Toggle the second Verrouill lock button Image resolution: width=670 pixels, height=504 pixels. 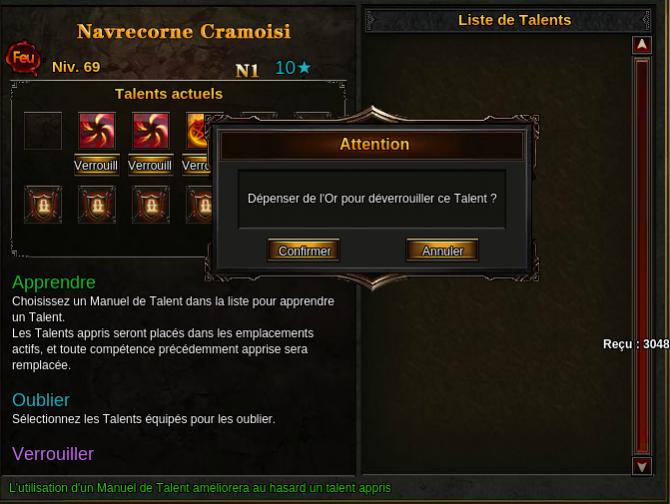click(150, 165)
